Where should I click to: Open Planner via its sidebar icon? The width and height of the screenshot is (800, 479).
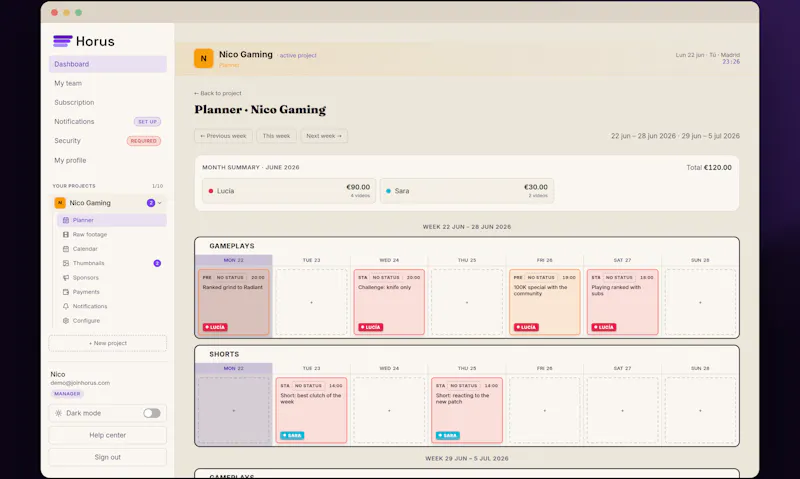tap(66, 220)
